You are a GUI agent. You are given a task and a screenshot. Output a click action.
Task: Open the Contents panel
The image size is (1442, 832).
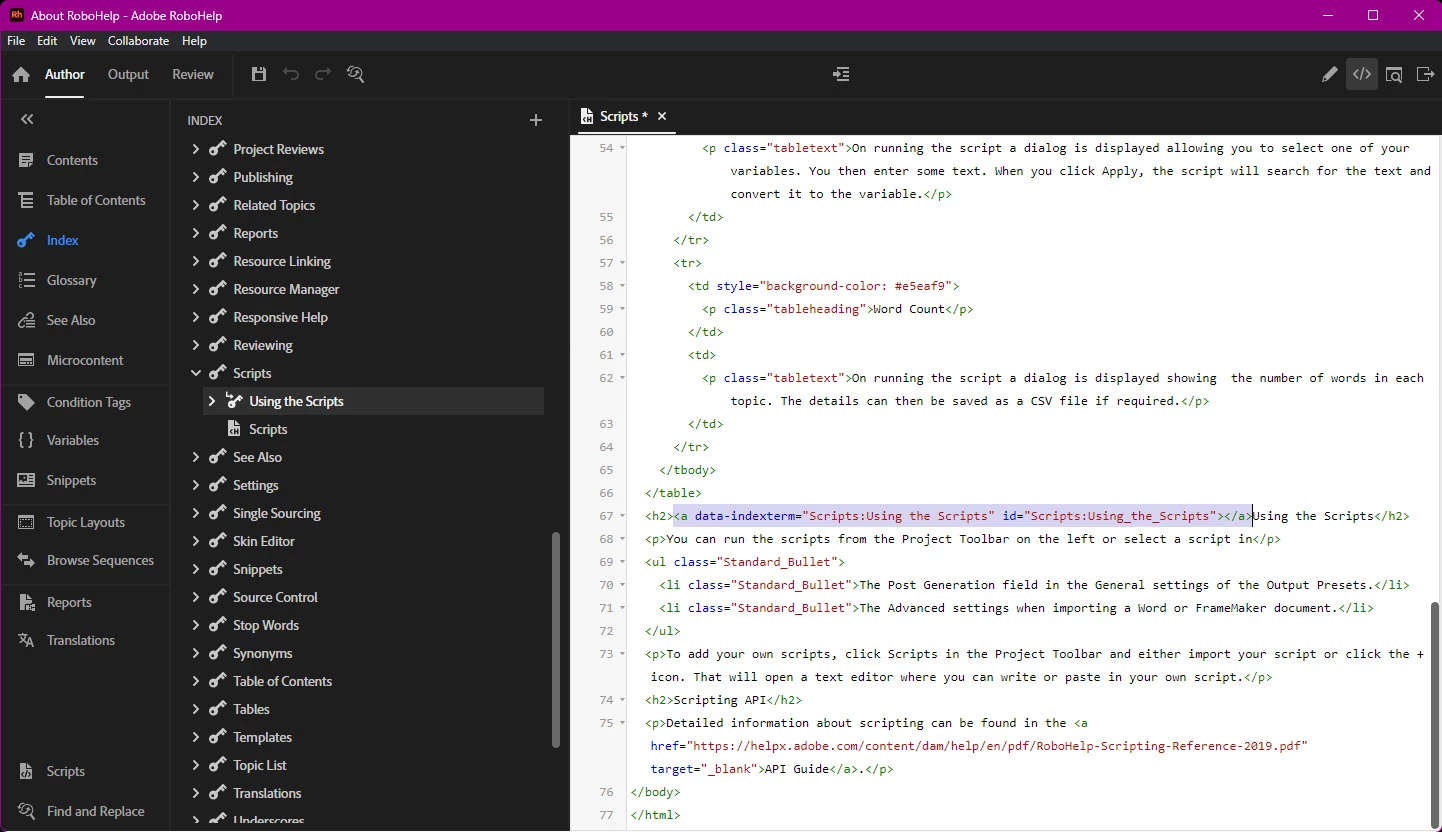[x=72, y=160]
